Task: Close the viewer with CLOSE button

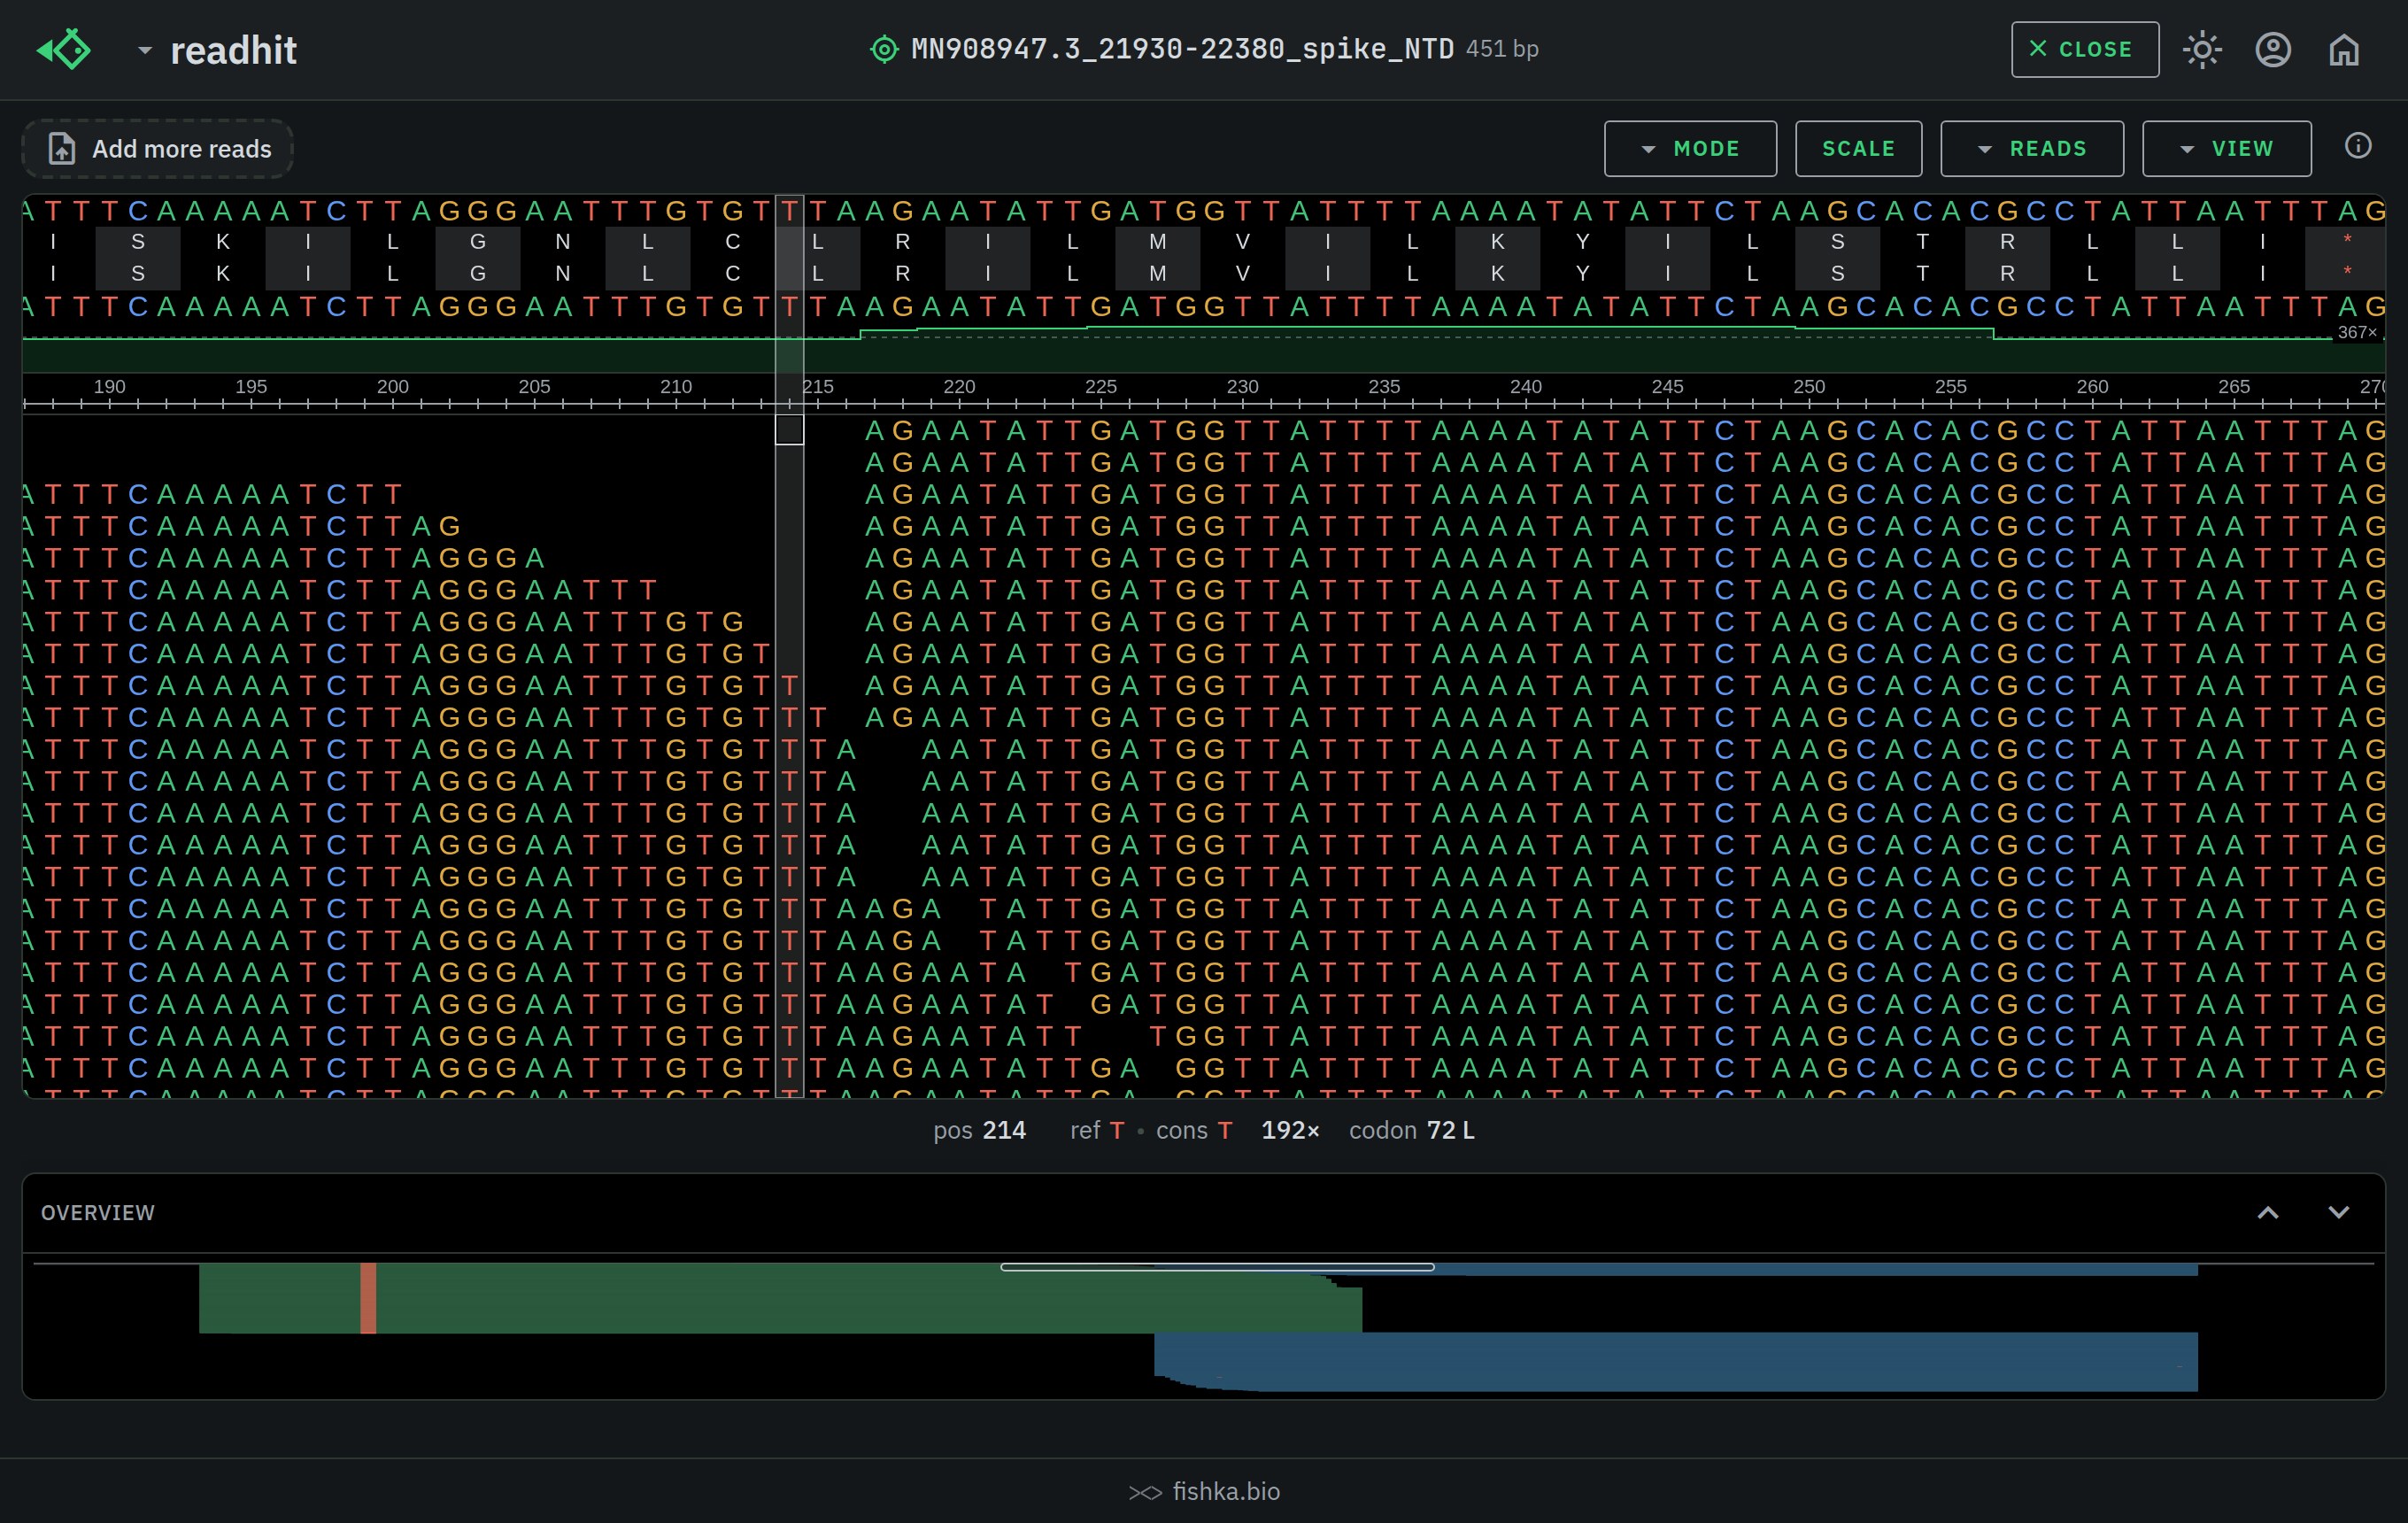Action: pos(2085,49)
